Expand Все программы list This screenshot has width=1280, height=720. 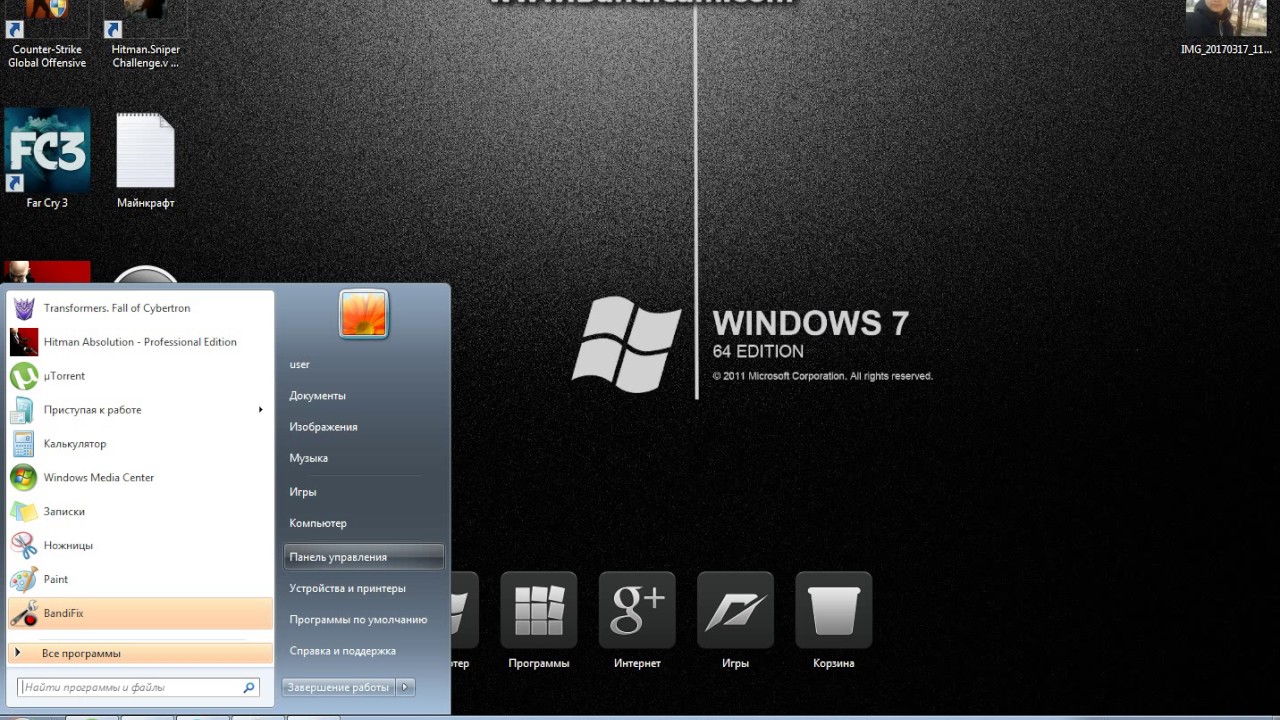pos(140,653)
